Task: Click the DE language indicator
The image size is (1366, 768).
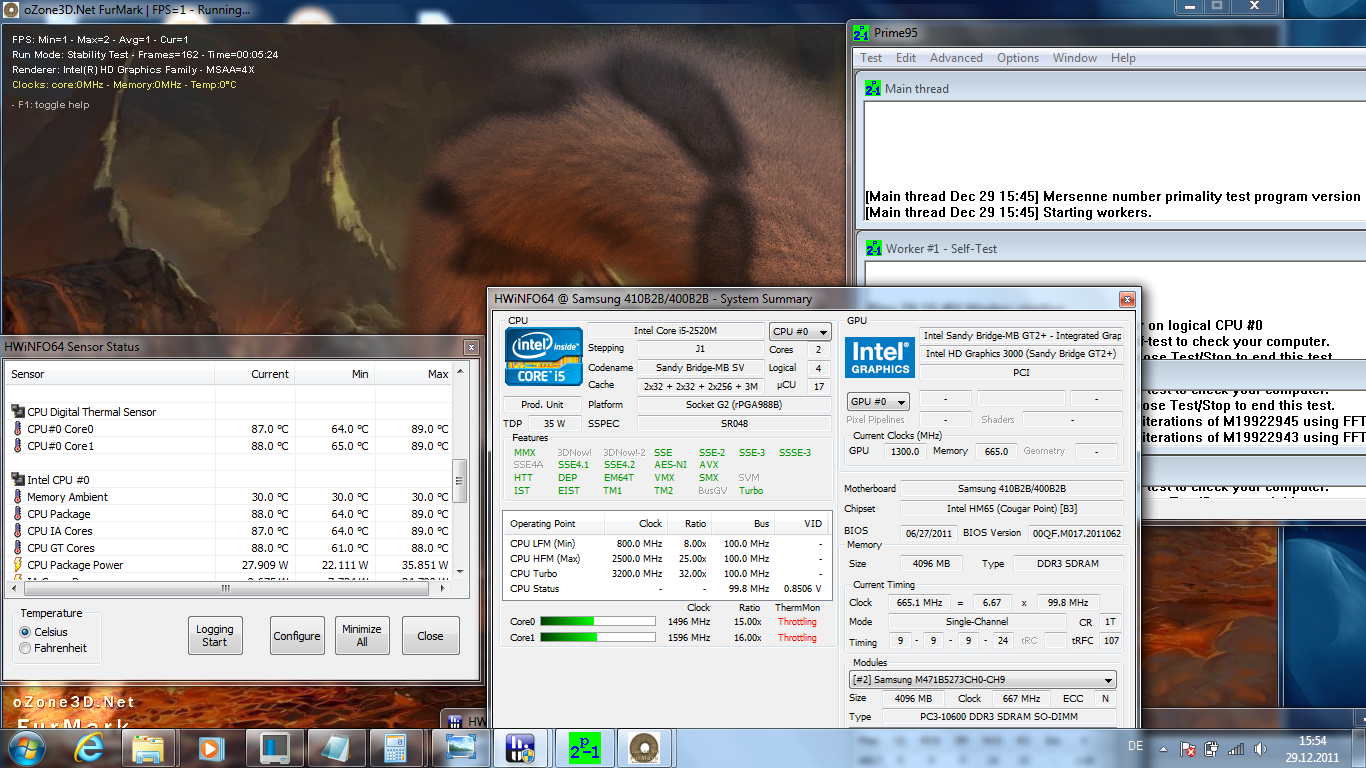Action: (1135, 746)
